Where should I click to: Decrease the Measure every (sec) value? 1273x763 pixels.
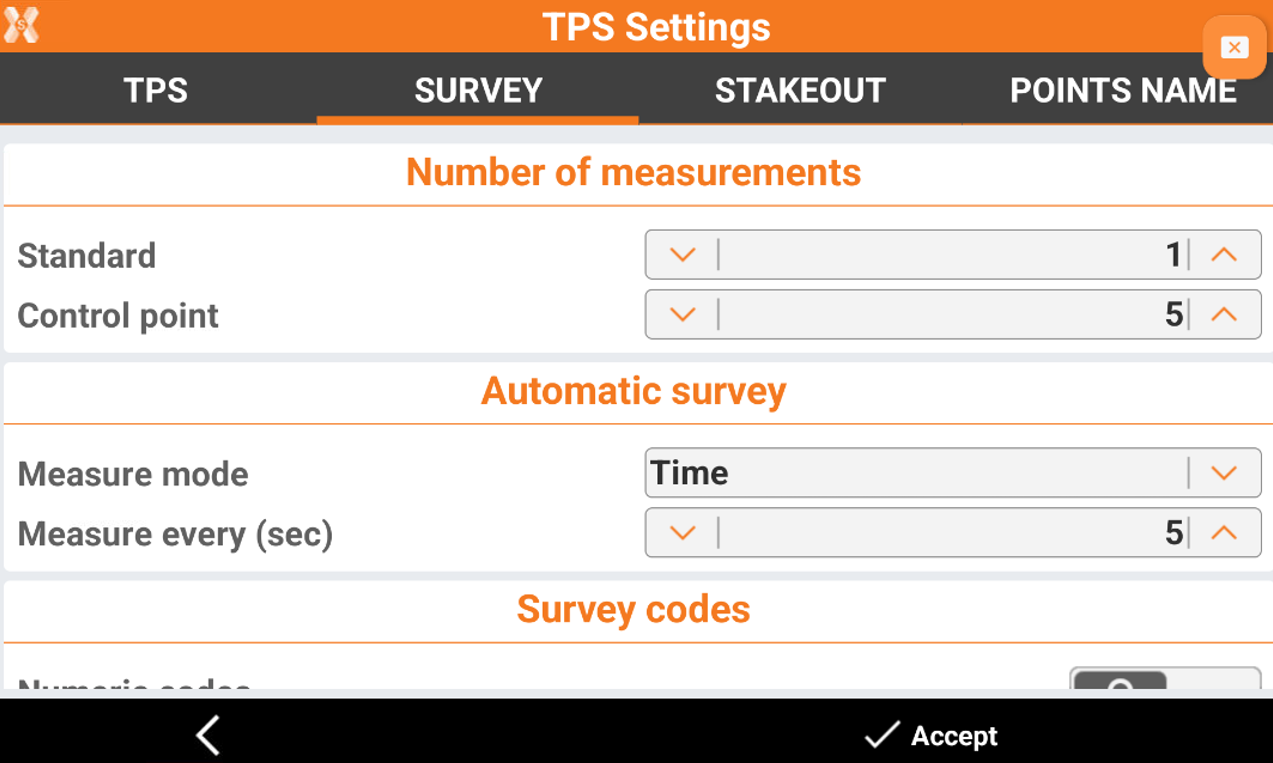[x=682, y=533]
